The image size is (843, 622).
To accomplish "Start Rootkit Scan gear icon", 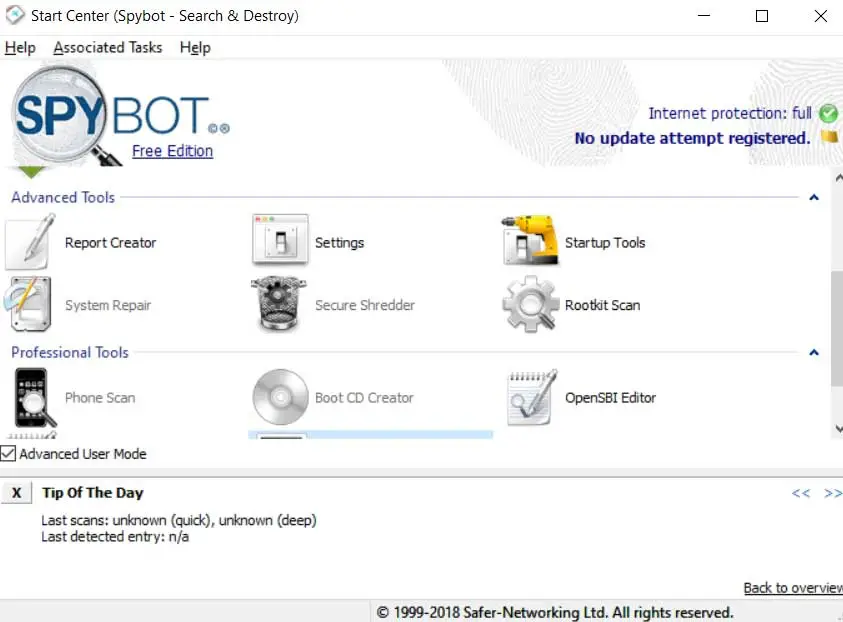I will [x=530, y=304].
